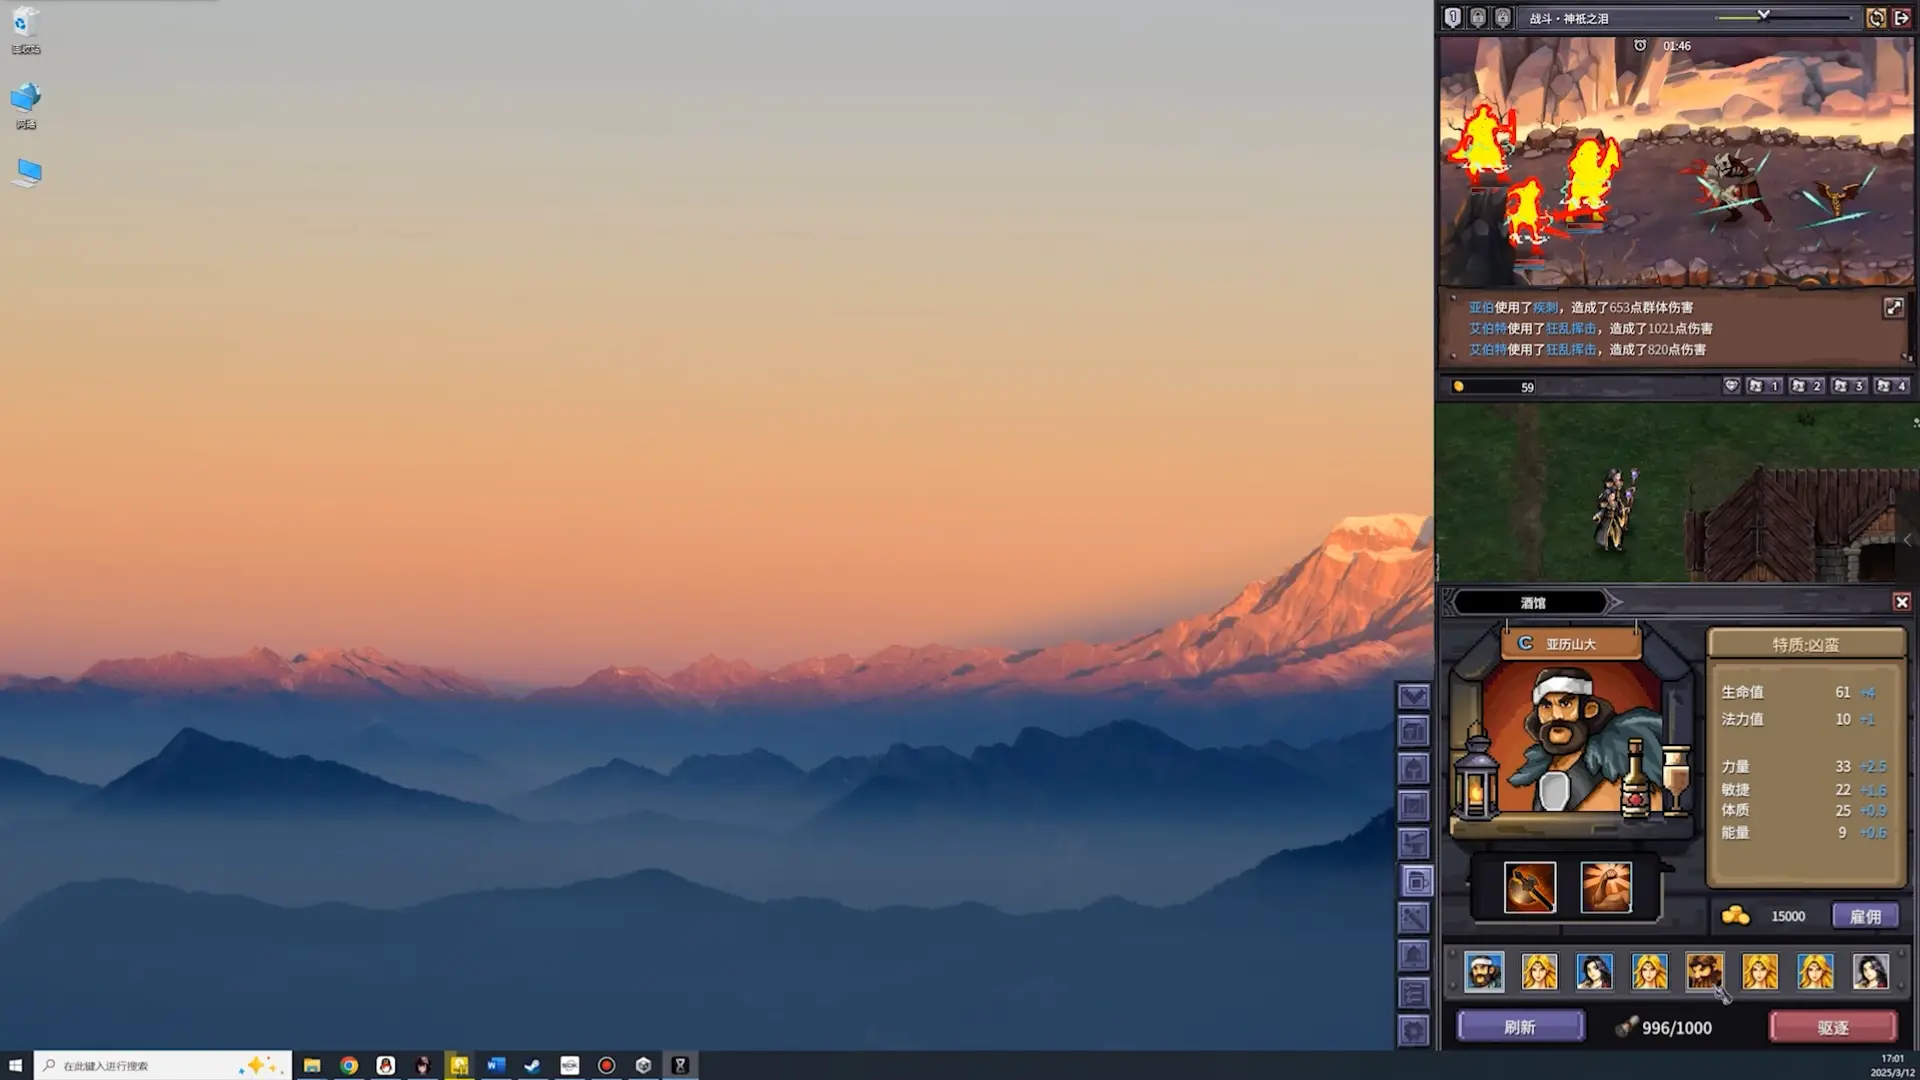The height and width of the screenshot is (1080, 1920).
Task: Click the 刷新 refresh button
Action: (1520, 1027)
